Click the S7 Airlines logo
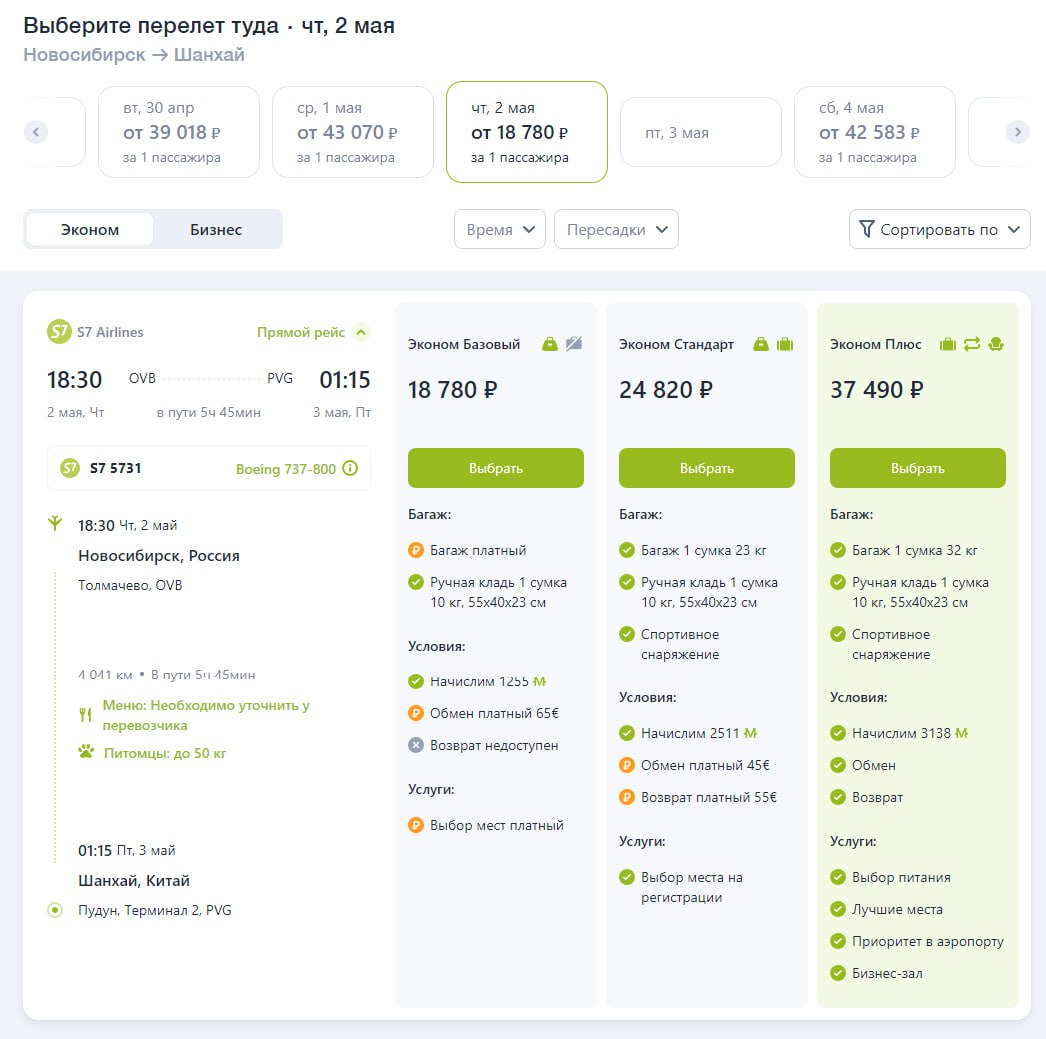This screenshot has width=1046, height=1039. [x=60, y=331]
